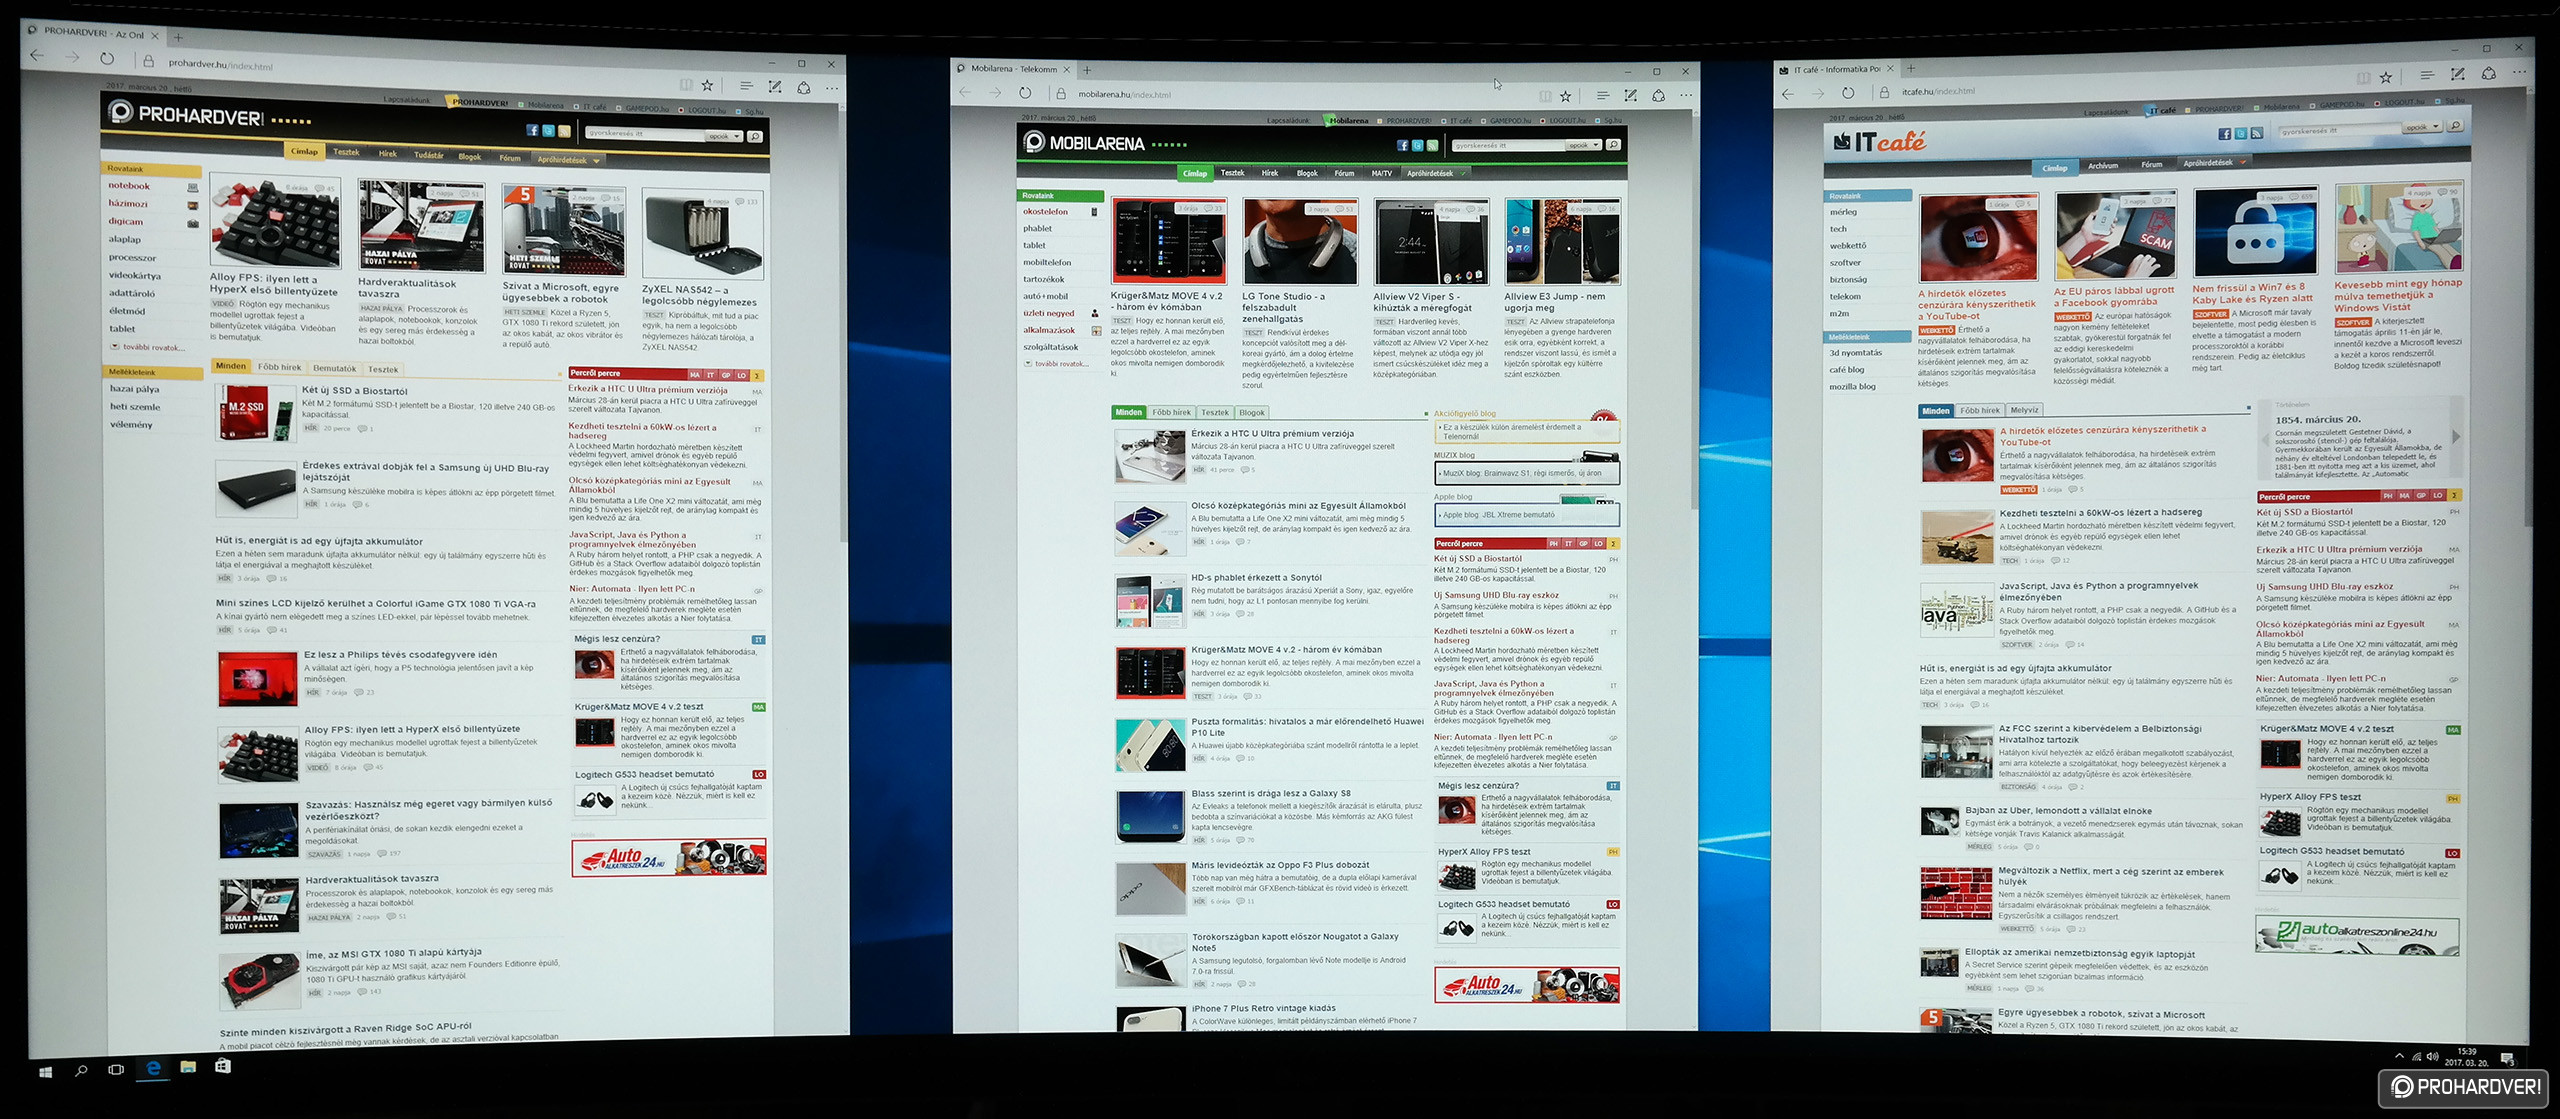Open the Hub in the Prohardver window
Viewport: 2560px width, 1119px height.
point(746,87)
